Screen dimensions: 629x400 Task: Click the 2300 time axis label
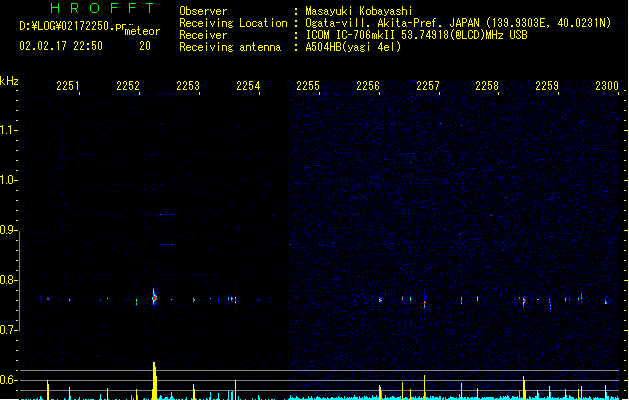[607, 86]
